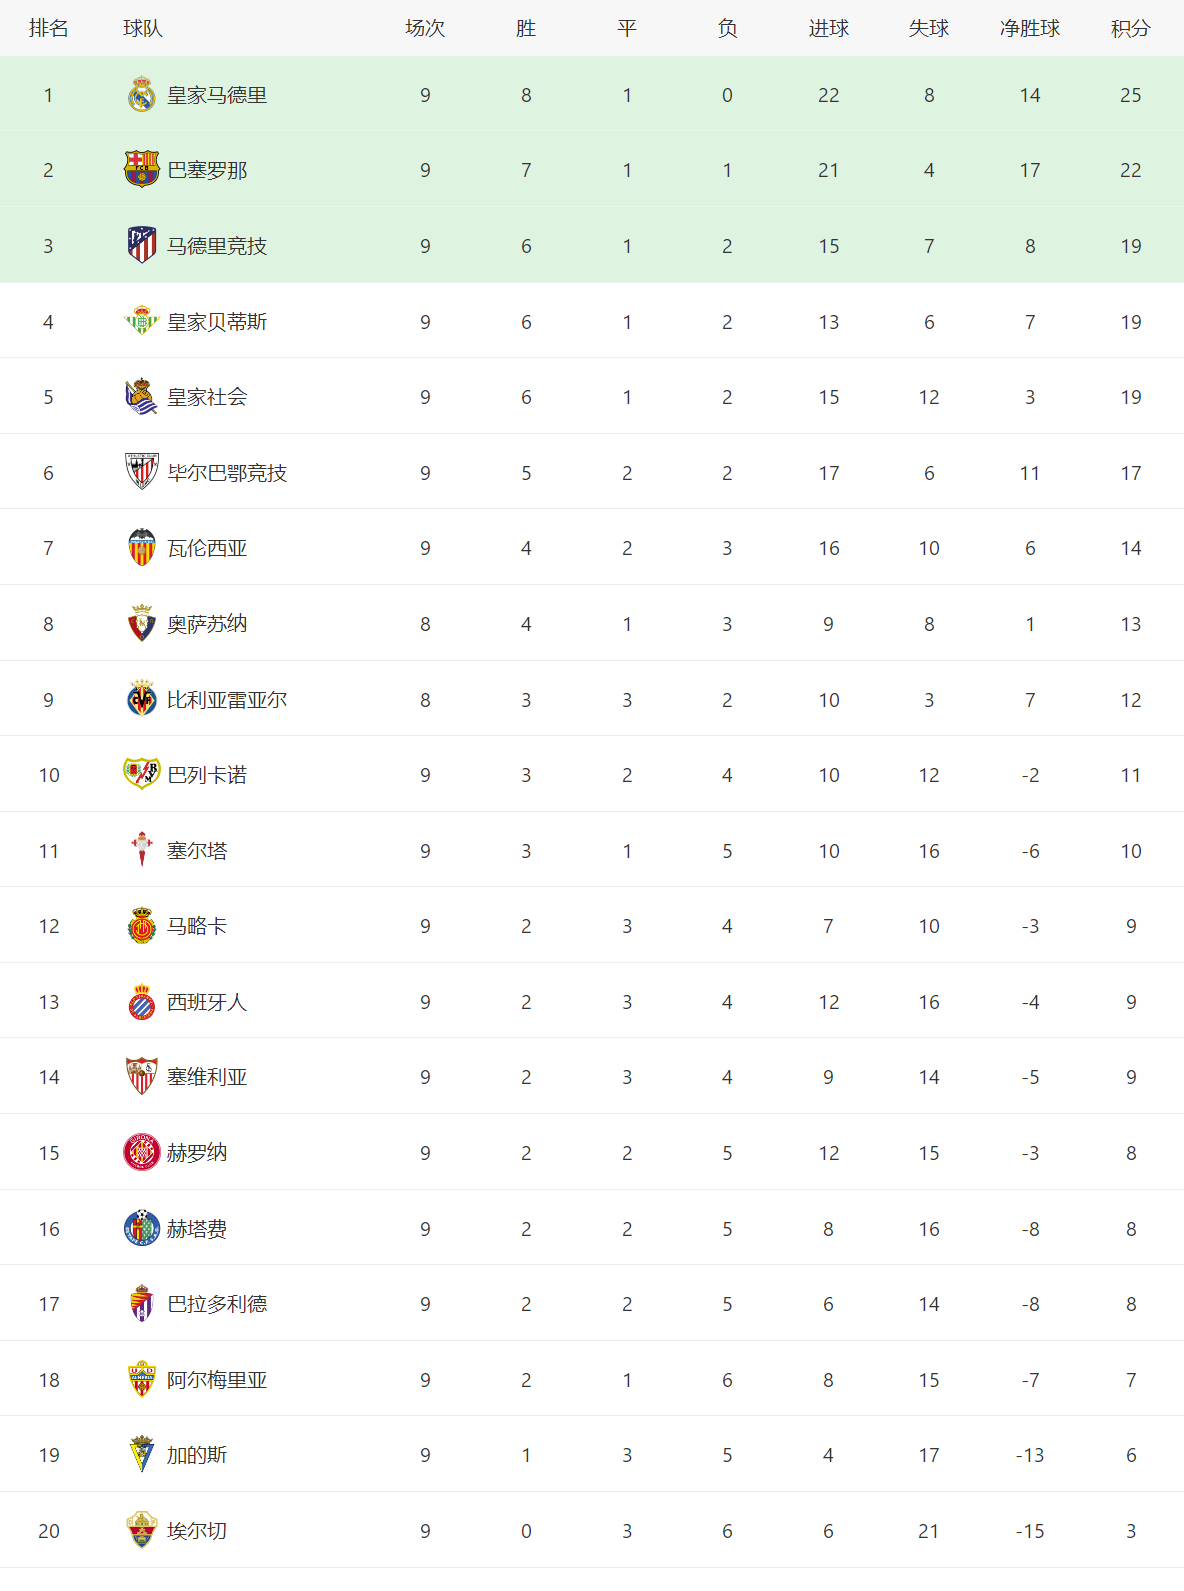Click the 塞维利亚 team name
The image size is (1184, 1591).
[x=207, y=1077]
